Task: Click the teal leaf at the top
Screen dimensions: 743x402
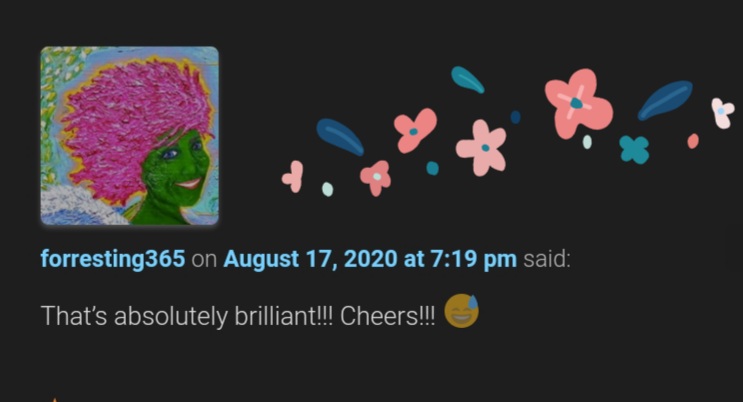Action: coord(467,79)
